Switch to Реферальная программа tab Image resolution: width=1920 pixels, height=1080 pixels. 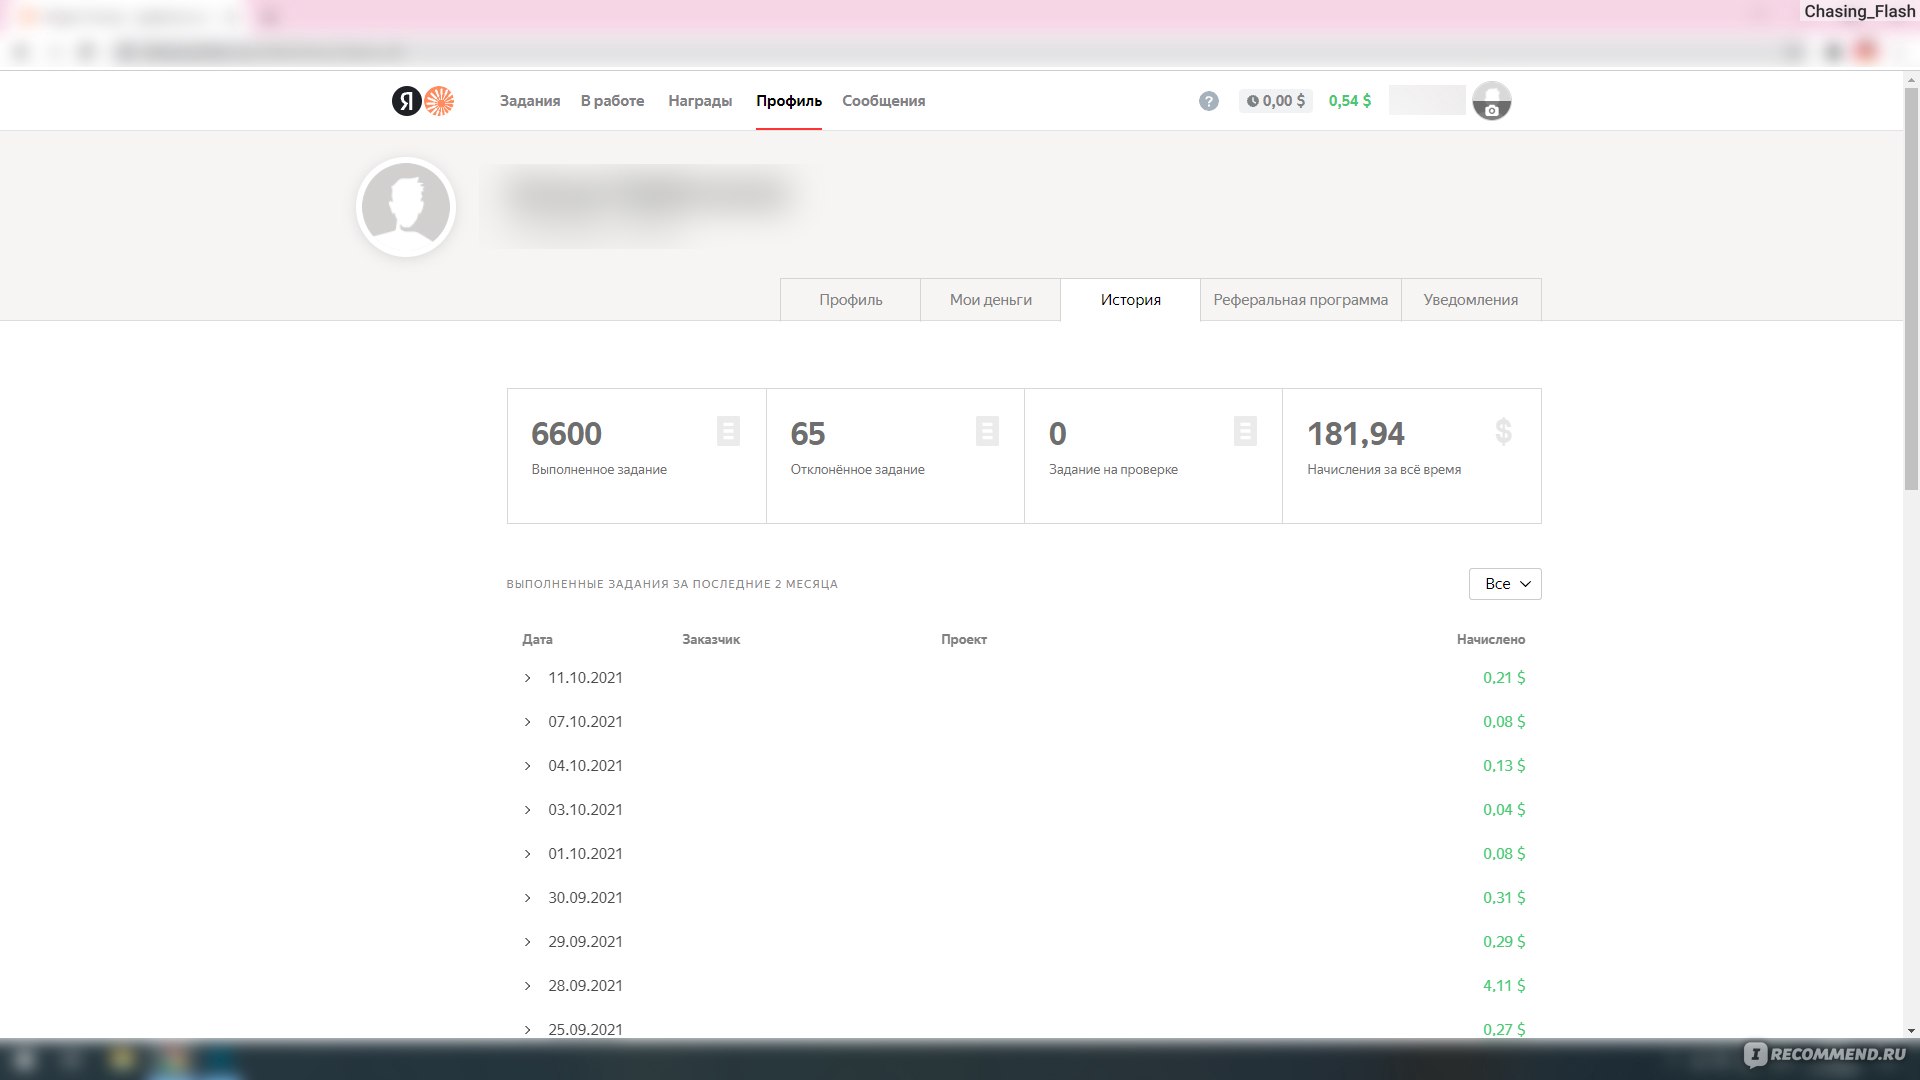pyautogui.click(x=1300, y=300)
